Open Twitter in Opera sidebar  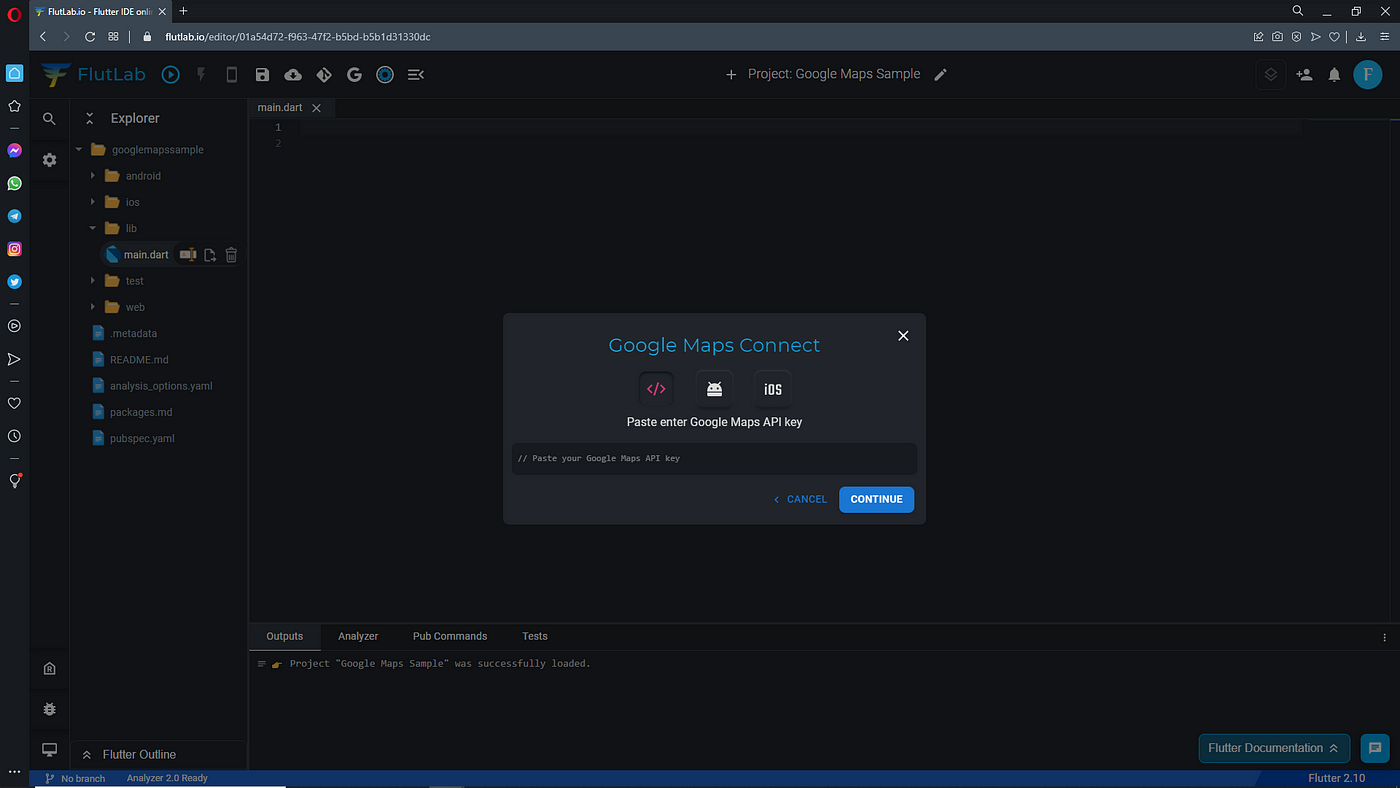(14, 282)
